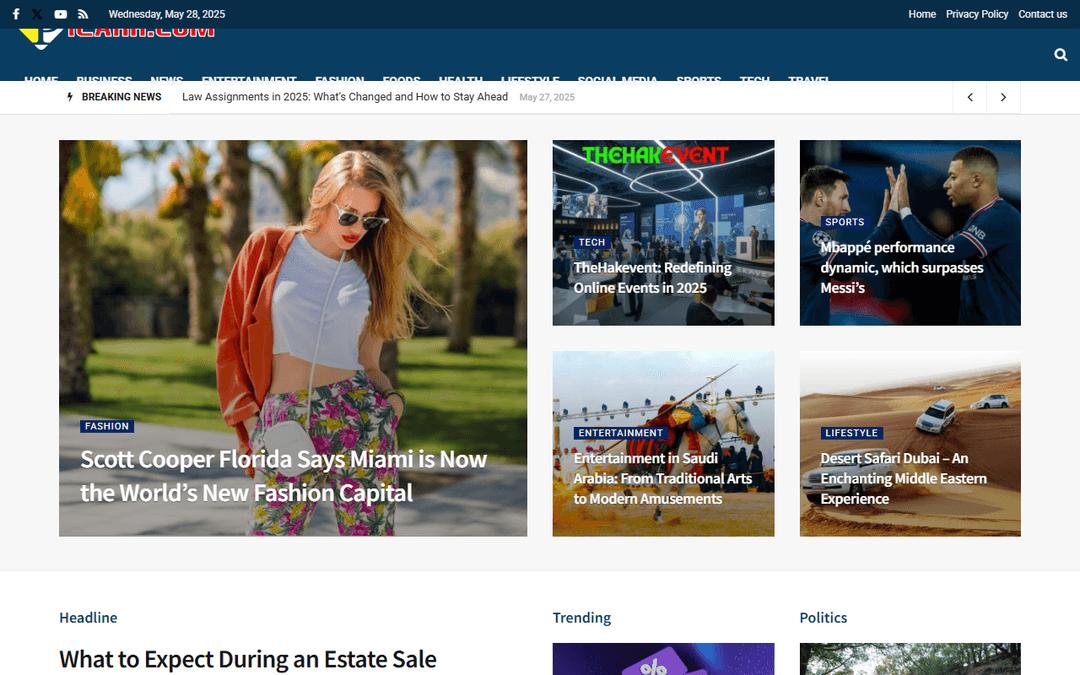Click the Politics article tree thumbnail
Viewport: 1080px width, 675px height.
[x=910, y=659]
